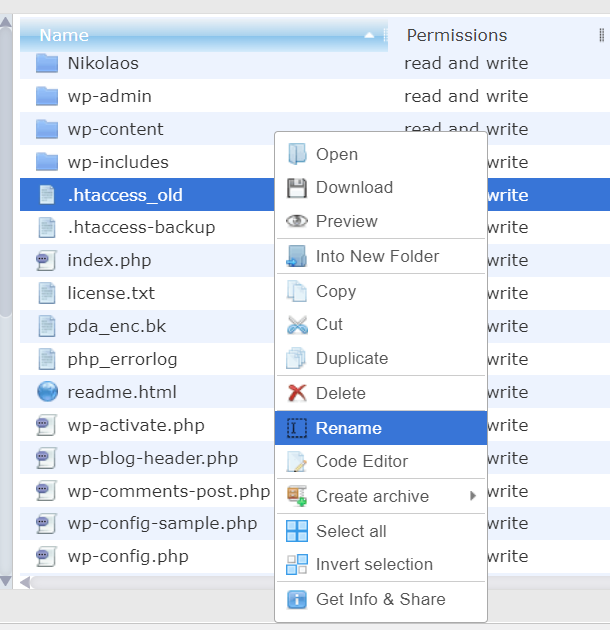The height and width of the screenshot is (630, 610).
Task: Choose Cut from the context menu
Action: click(381, 325)
